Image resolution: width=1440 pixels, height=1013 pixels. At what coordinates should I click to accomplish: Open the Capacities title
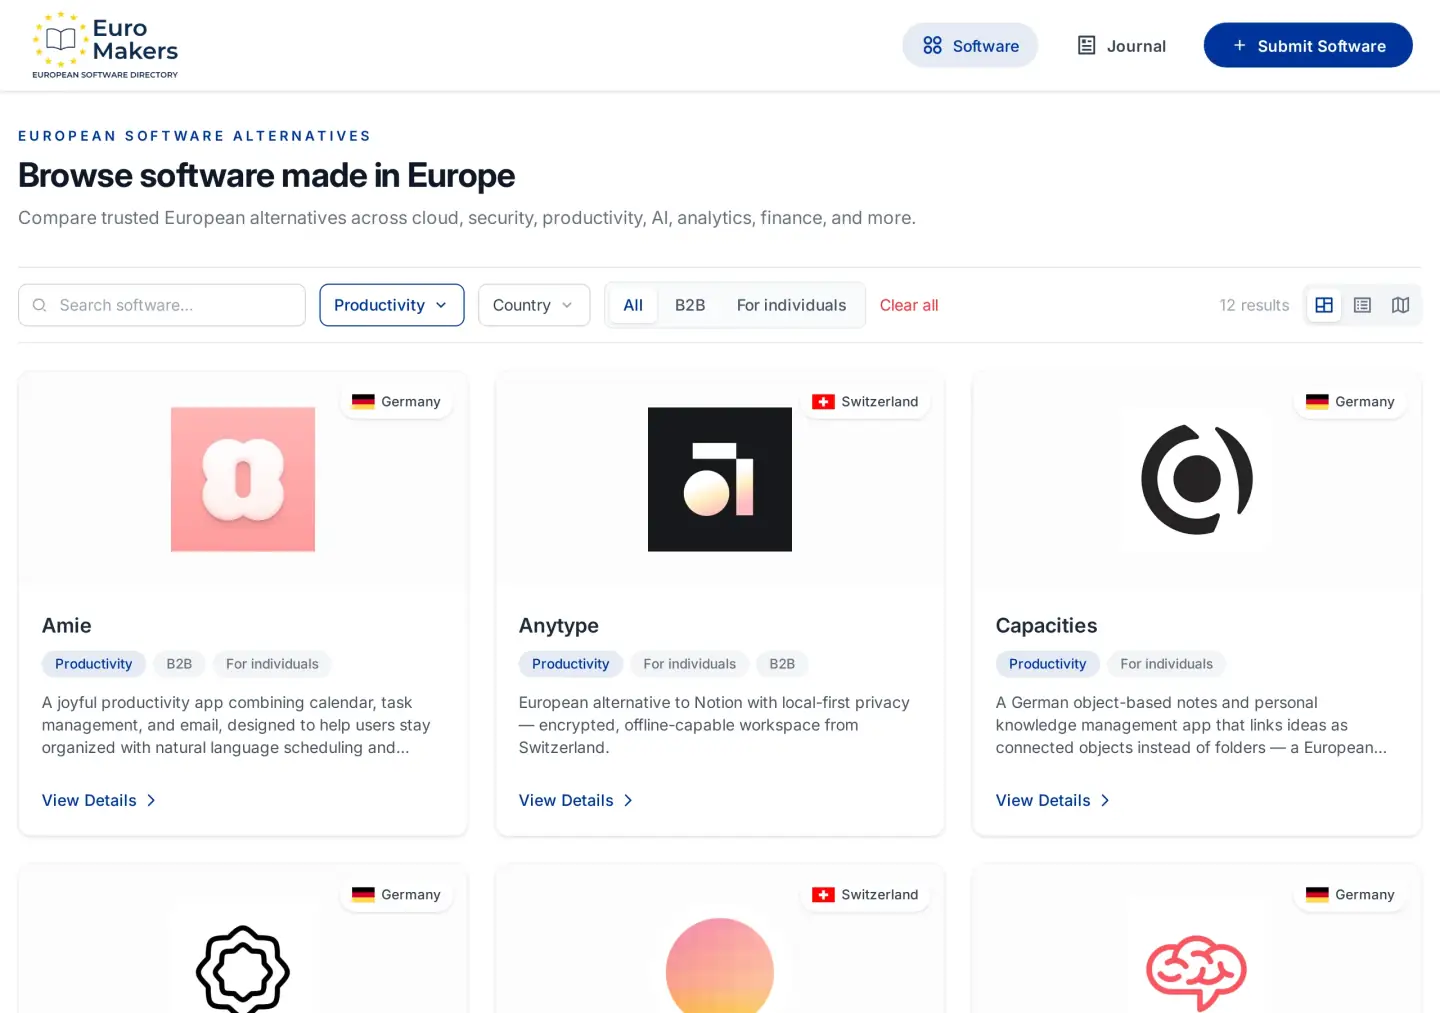[x=1046, y=626]
